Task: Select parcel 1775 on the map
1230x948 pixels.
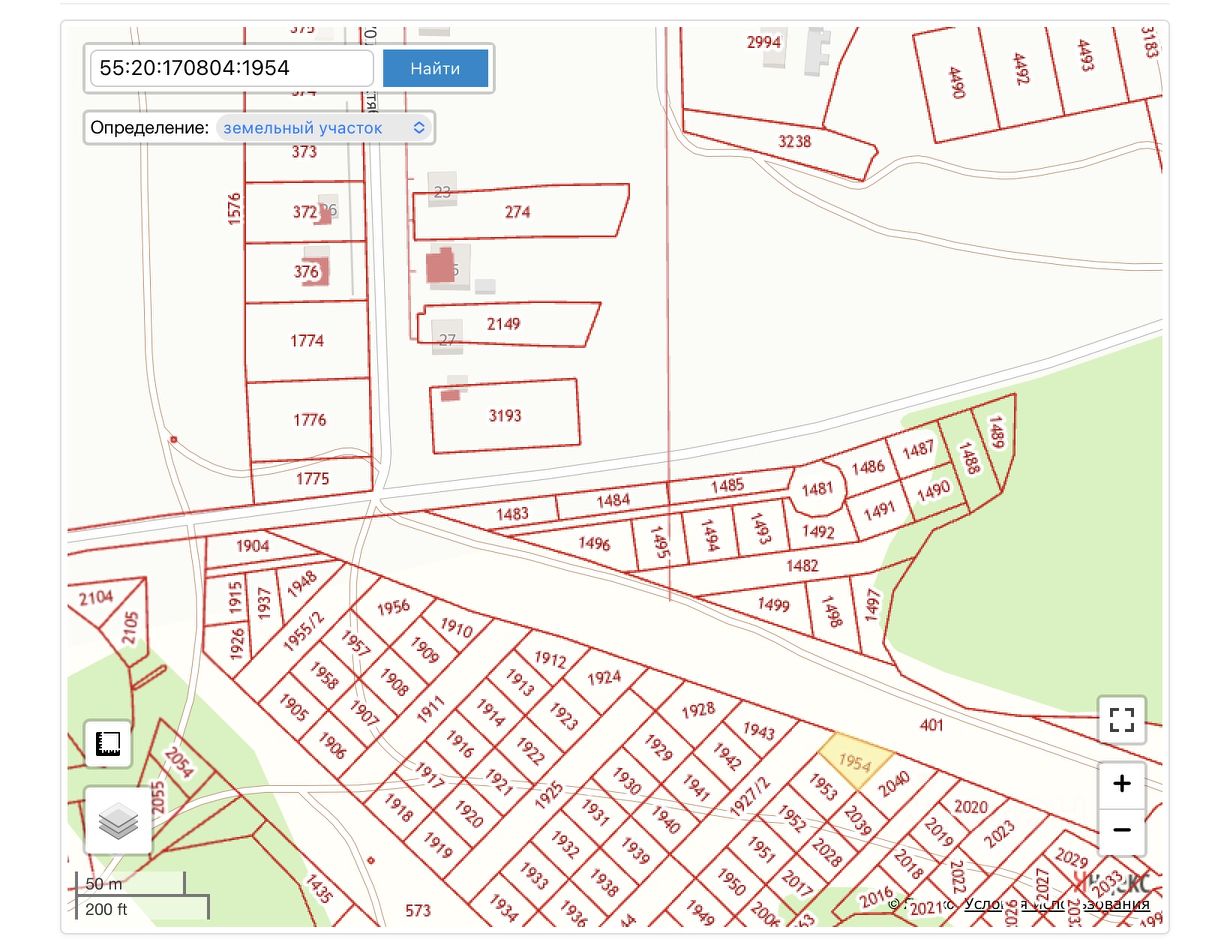Action: (x=312, y=479)
